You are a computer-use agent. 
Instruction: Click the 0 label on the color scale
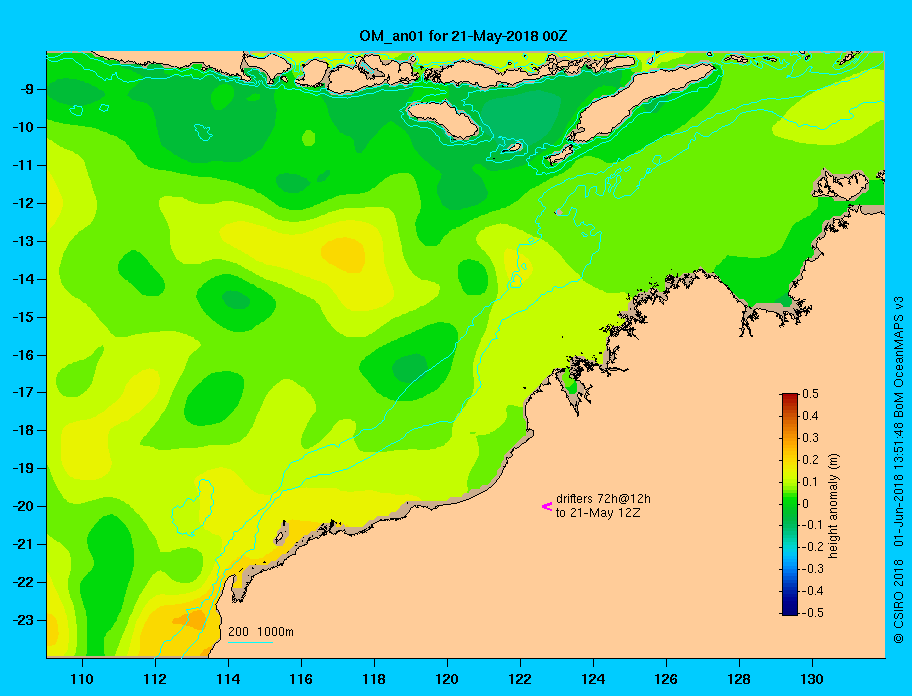[x=806, y=504]
